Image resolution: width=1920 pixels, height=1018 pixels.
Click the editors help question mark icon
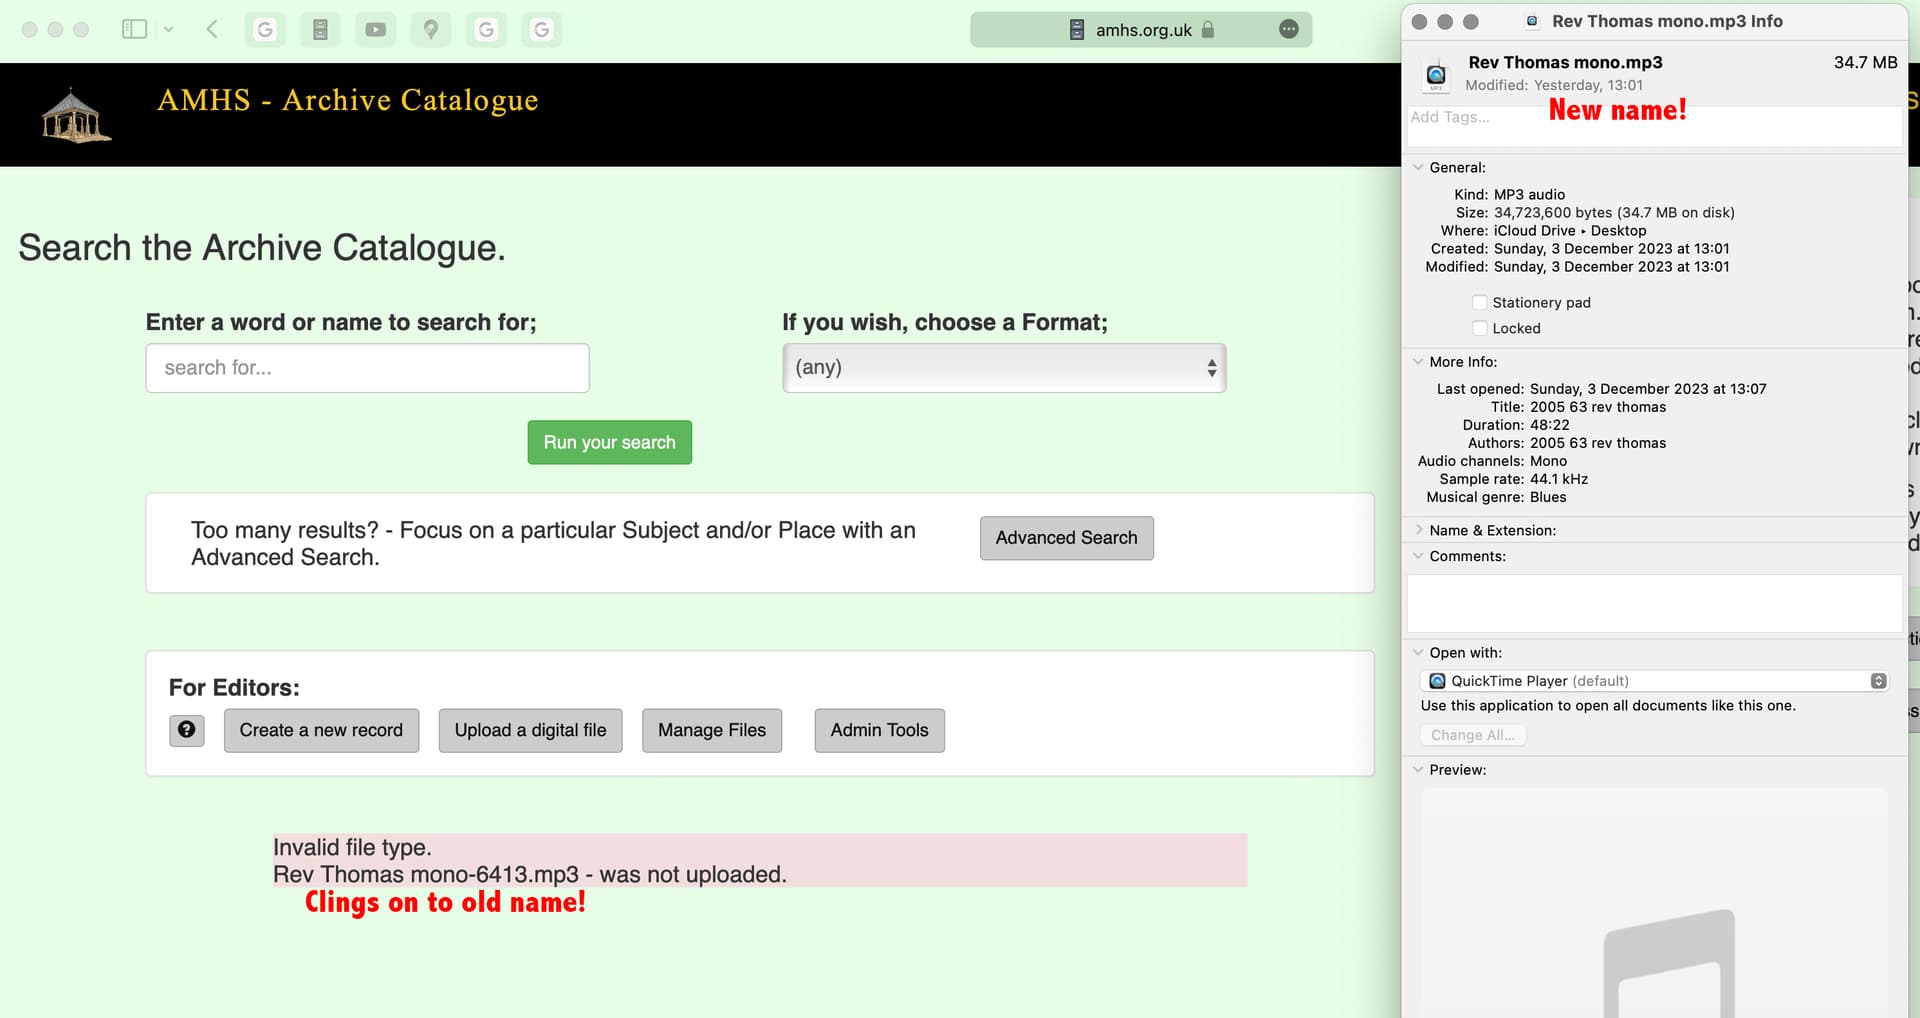pyautogui.click(x=187, y=730)
